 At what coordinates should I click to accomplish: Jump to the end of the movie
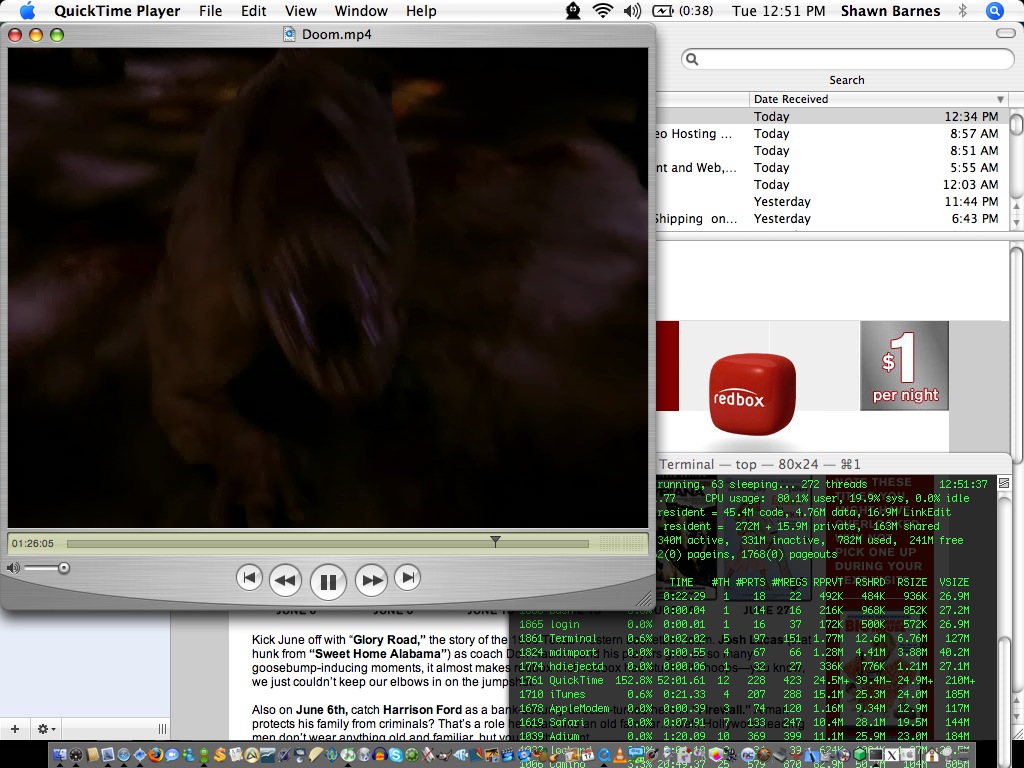point(408,577)
